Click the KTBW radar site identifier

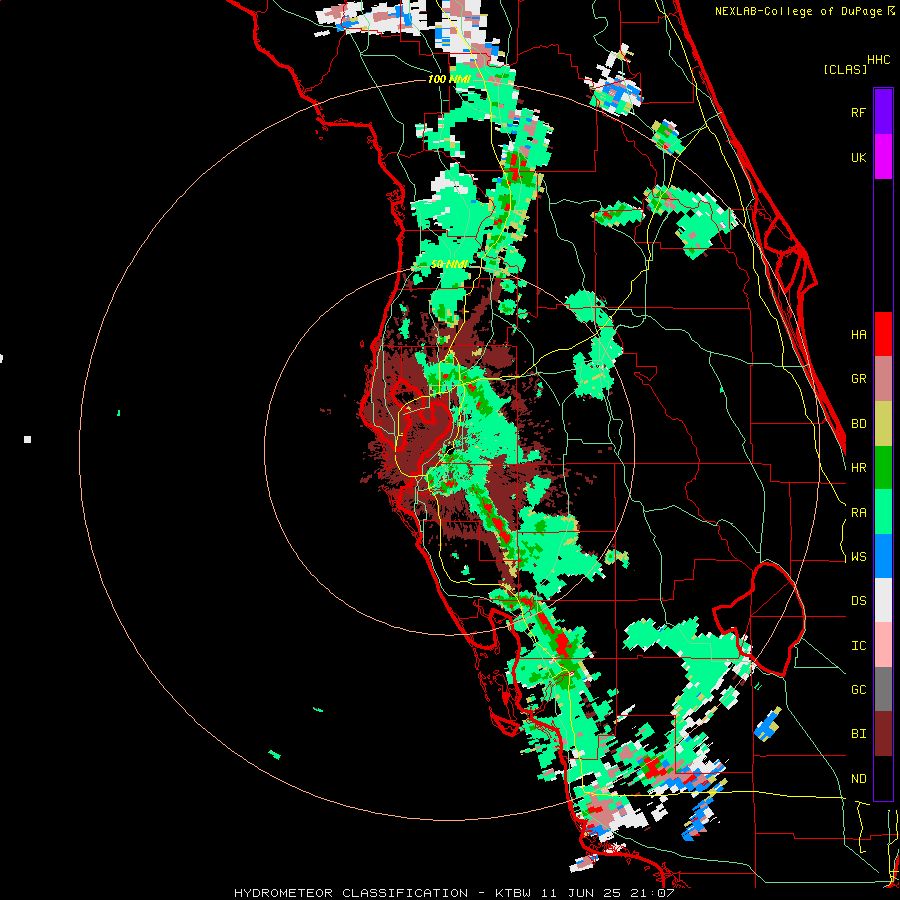pos(513,893)
